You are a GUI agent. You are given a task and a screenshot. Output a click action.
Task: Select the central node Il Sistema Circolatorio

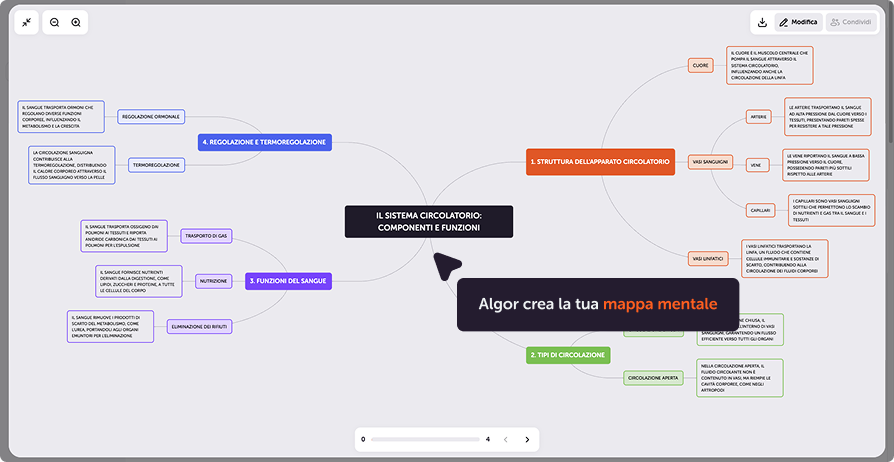429,221
